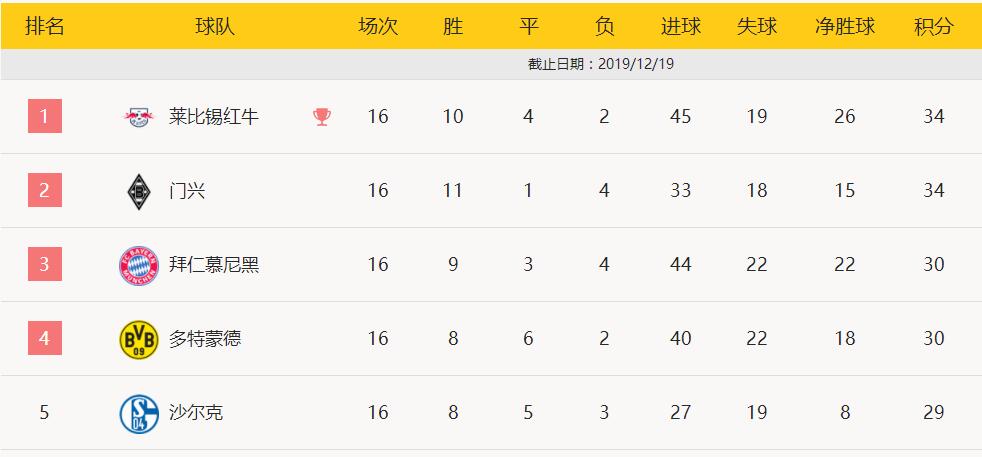Click the Schalke 04 club crest
This screenshot has height=457, width=982.
point(138,414)
